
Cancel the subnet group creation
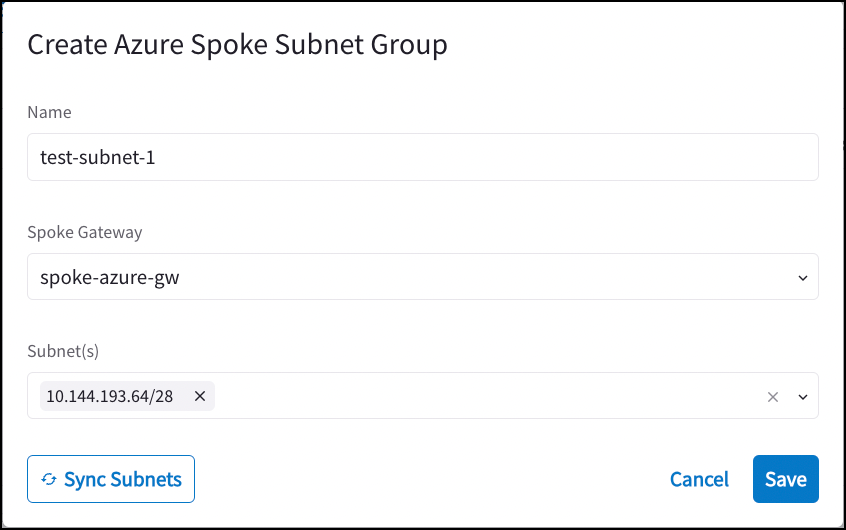(x=699, y=479)
